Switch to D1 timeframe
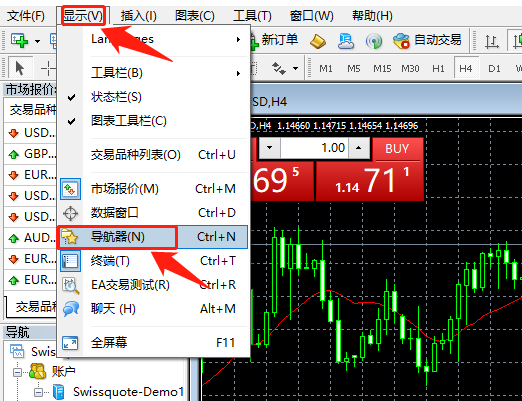 coord(494,69)
